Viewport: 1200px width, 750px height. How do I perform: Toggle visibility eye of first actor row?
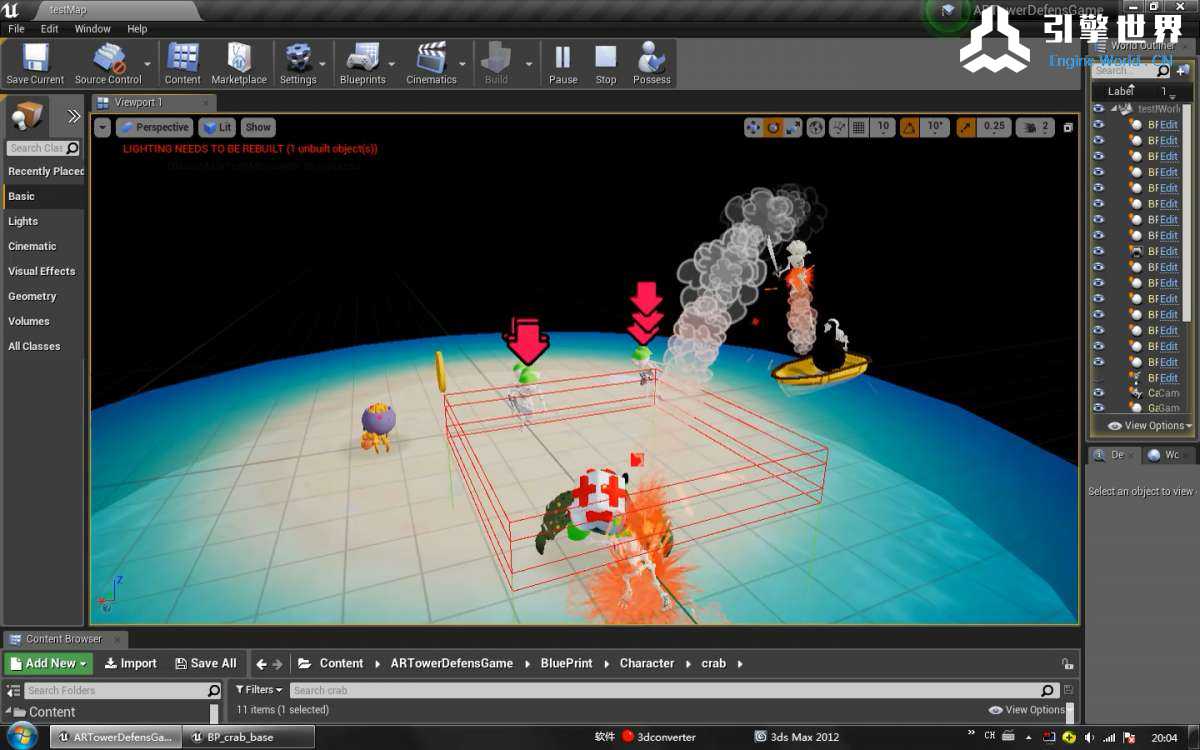click(x=1098, y=124)
